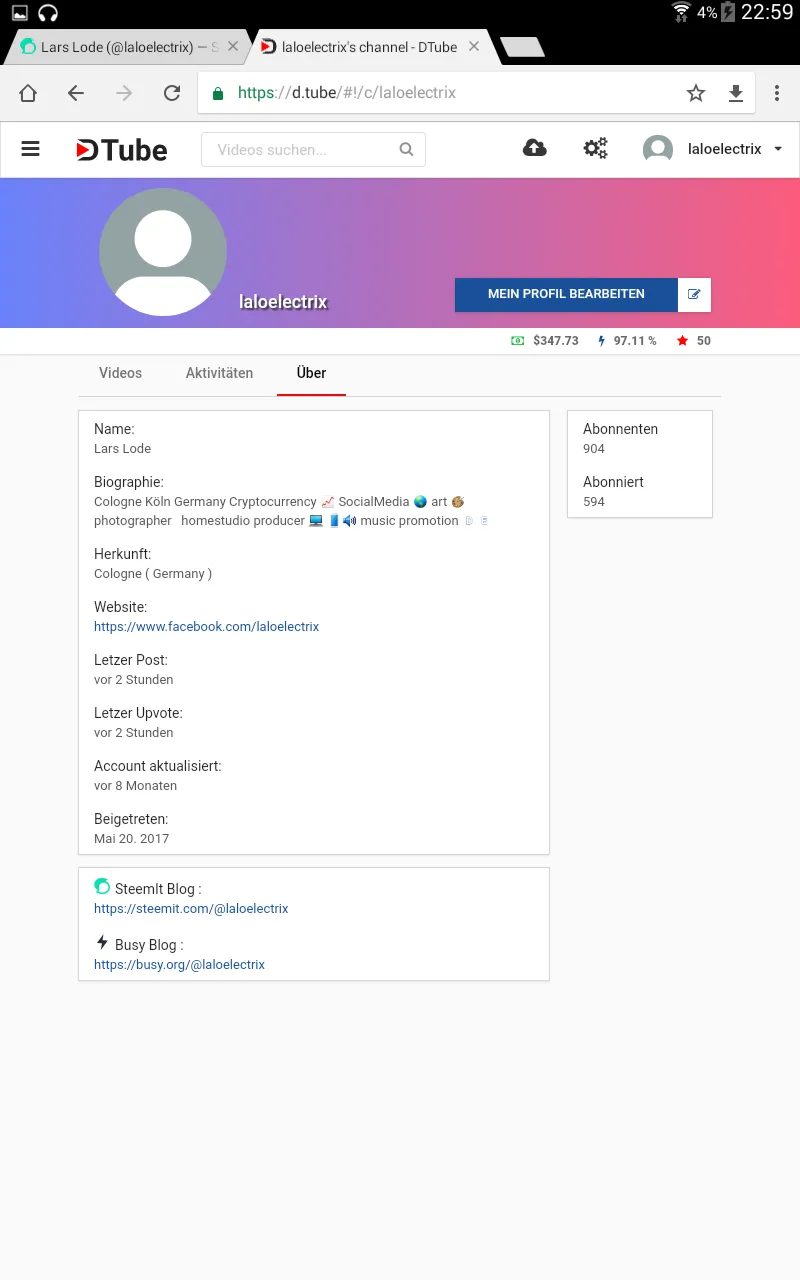Screen dimensions: 800x1280
Task: Tap the status bar image notification icon
Action: (19, 13)
